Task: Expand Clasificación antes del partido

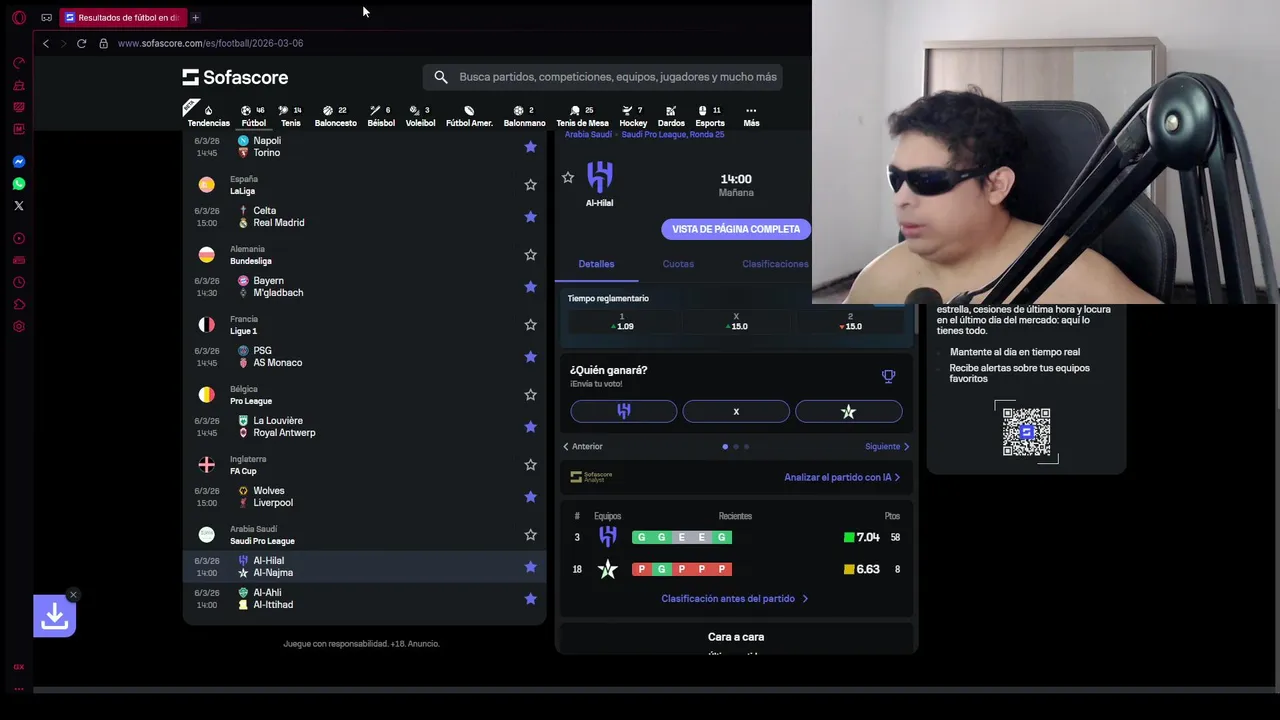Action: pyautogui.click(x=735, y=599)
